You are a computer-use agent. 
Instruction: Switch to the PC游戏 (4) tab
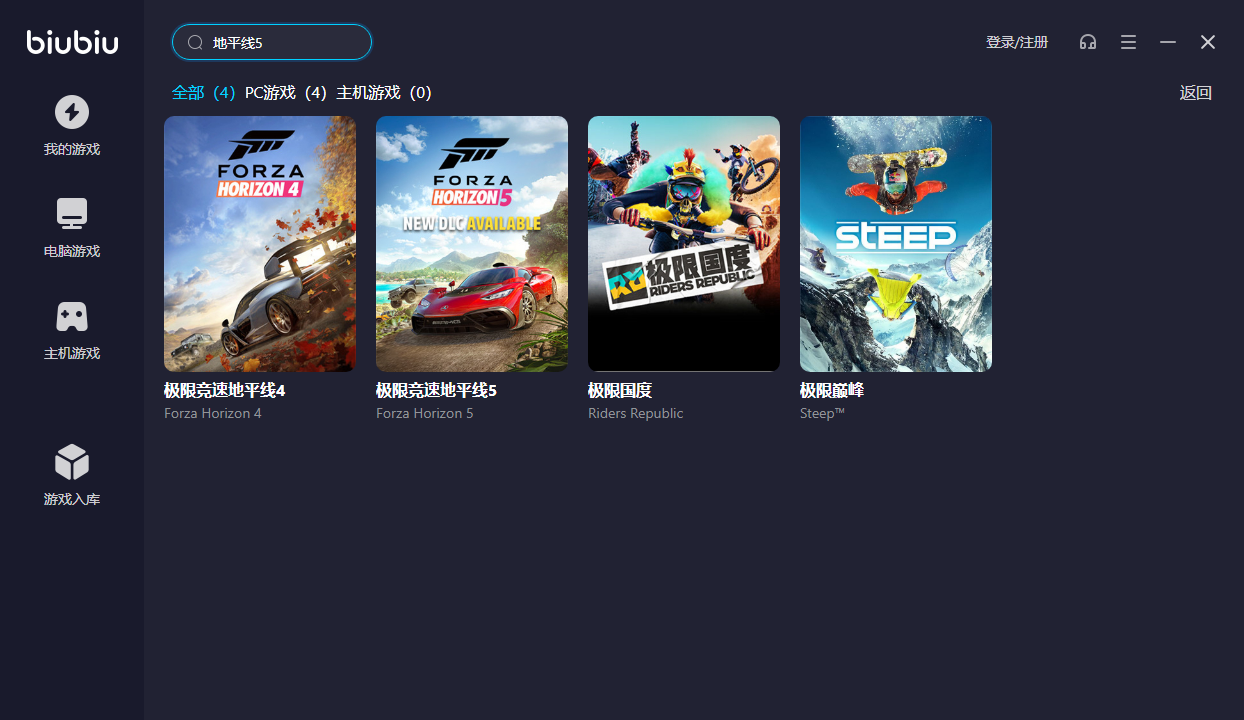tap(286, 93)
